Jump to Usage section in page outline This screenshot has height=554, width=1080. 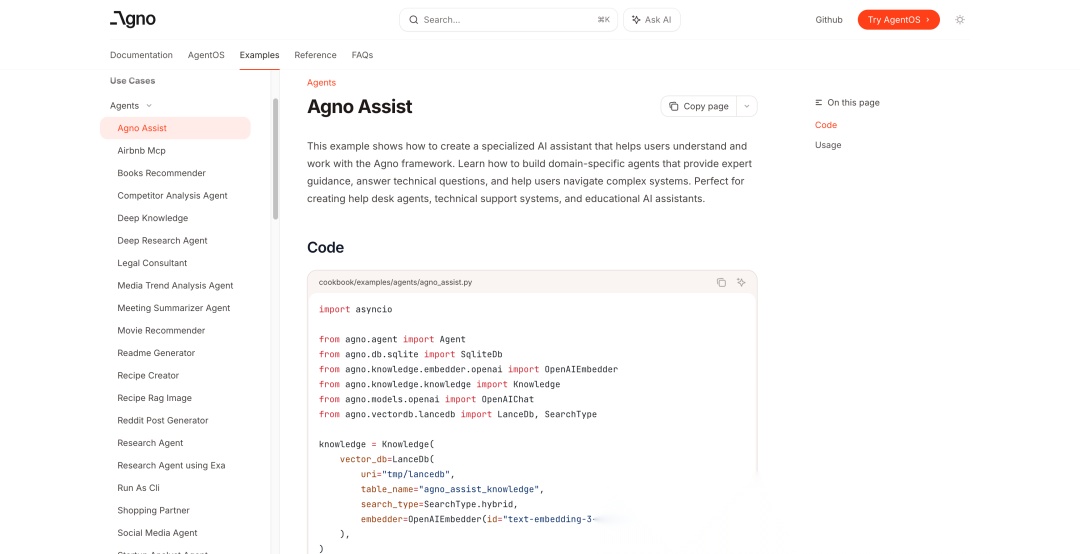pyautogui.click(x=828, y=145)
